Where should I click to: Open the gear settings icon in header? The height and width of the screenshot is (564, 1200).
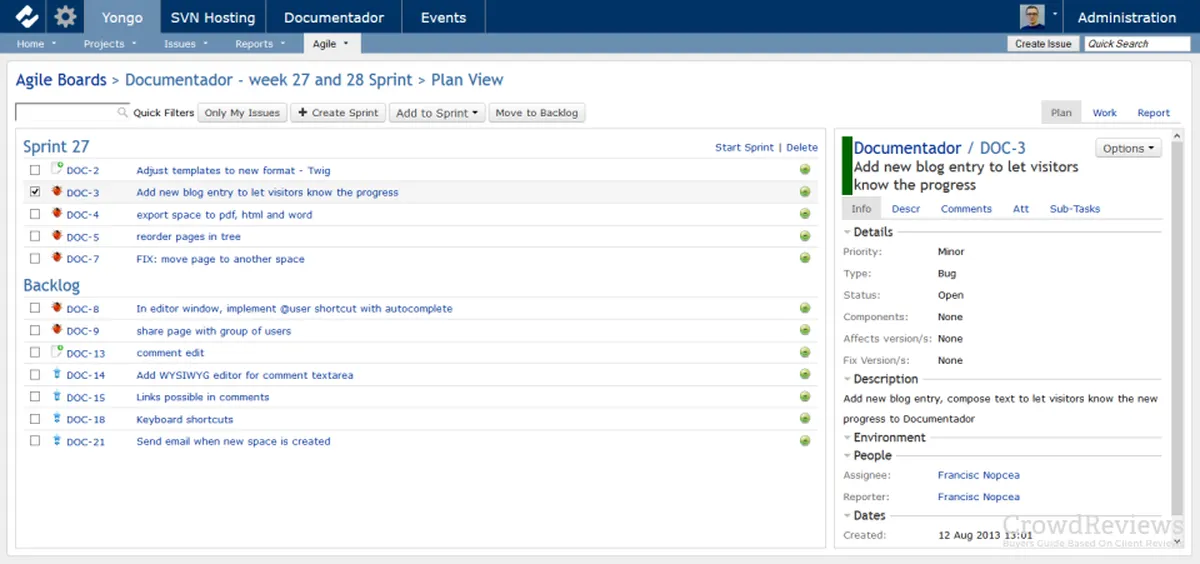[x=65, y=17]
